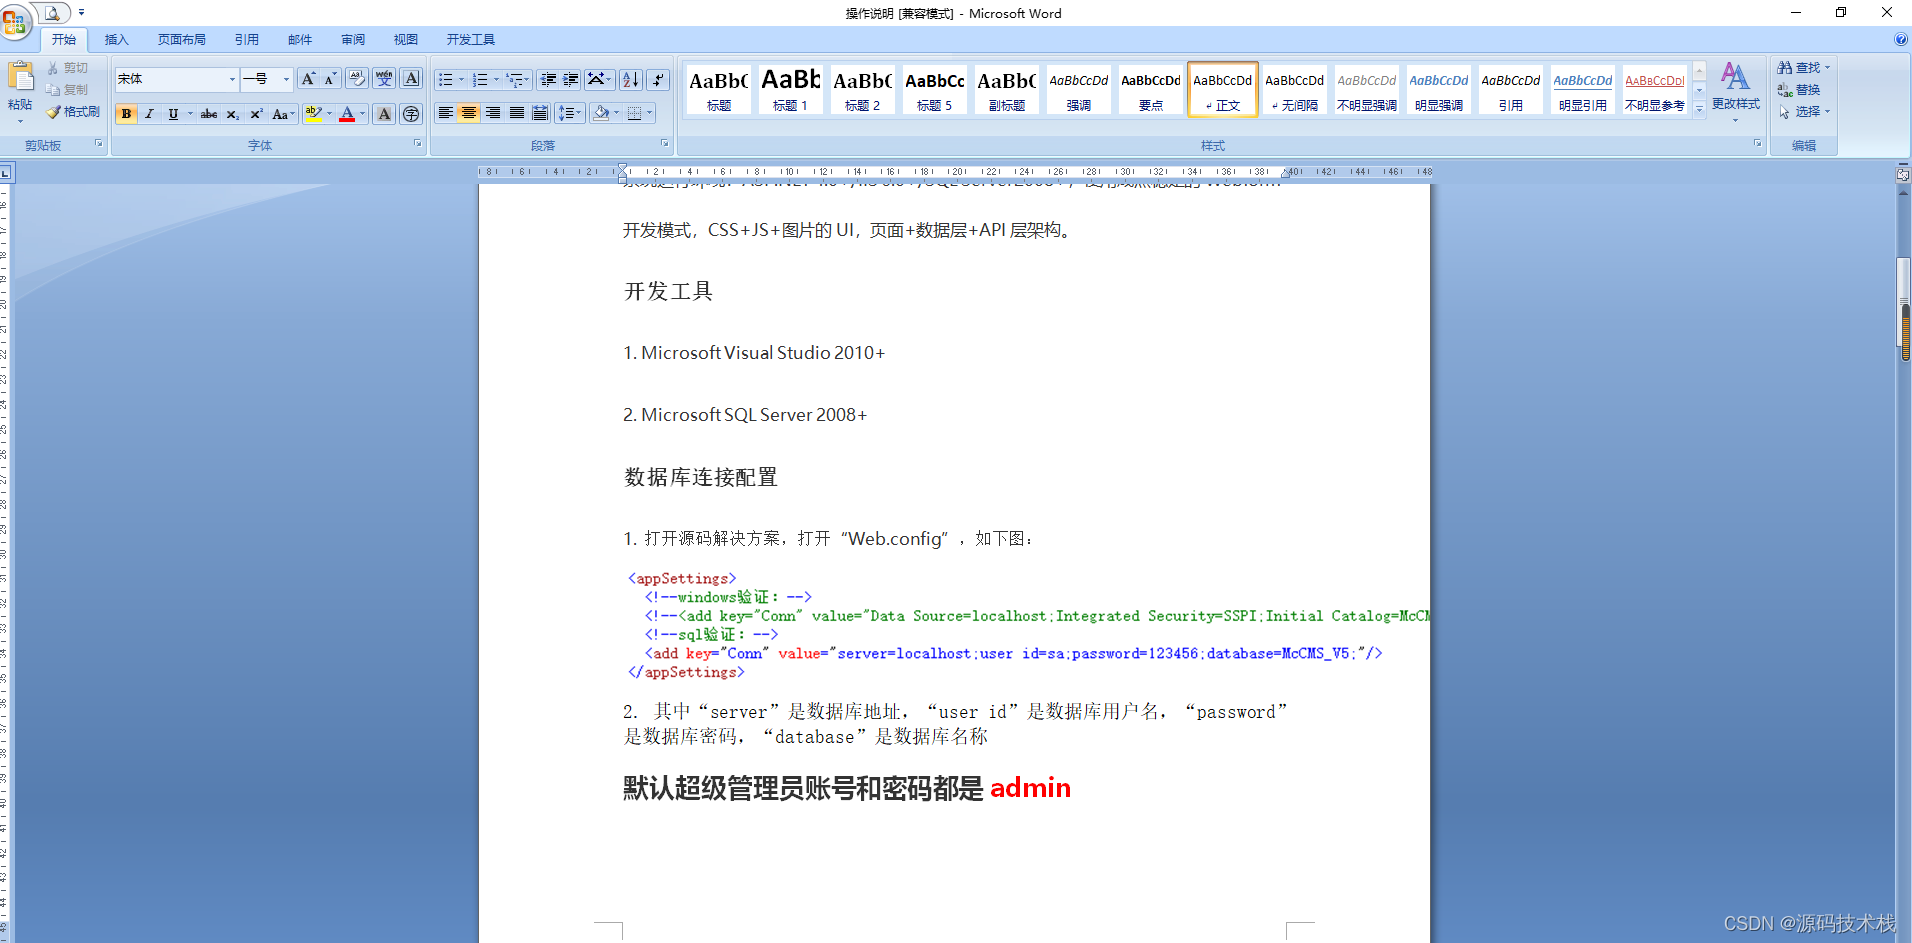Open the Mailings (邮件) tab
Viewport: 1912px width, 943px height.
[300, 40]
